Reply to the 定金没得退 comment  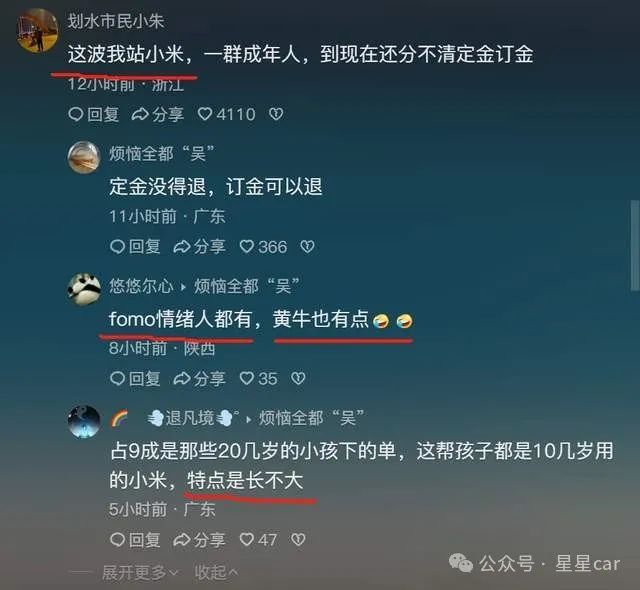(x=135, y=247)
